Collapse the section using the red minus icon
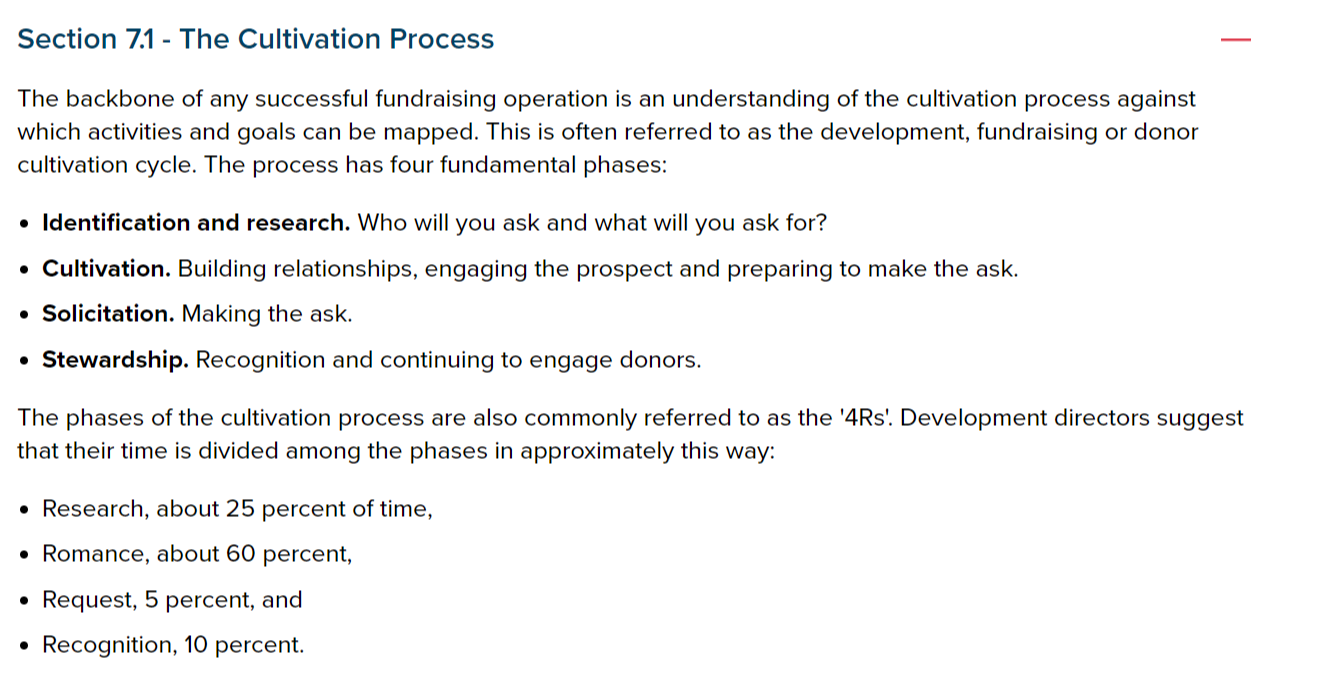The image size is (1335, 679). click(x=1236, y=39)
